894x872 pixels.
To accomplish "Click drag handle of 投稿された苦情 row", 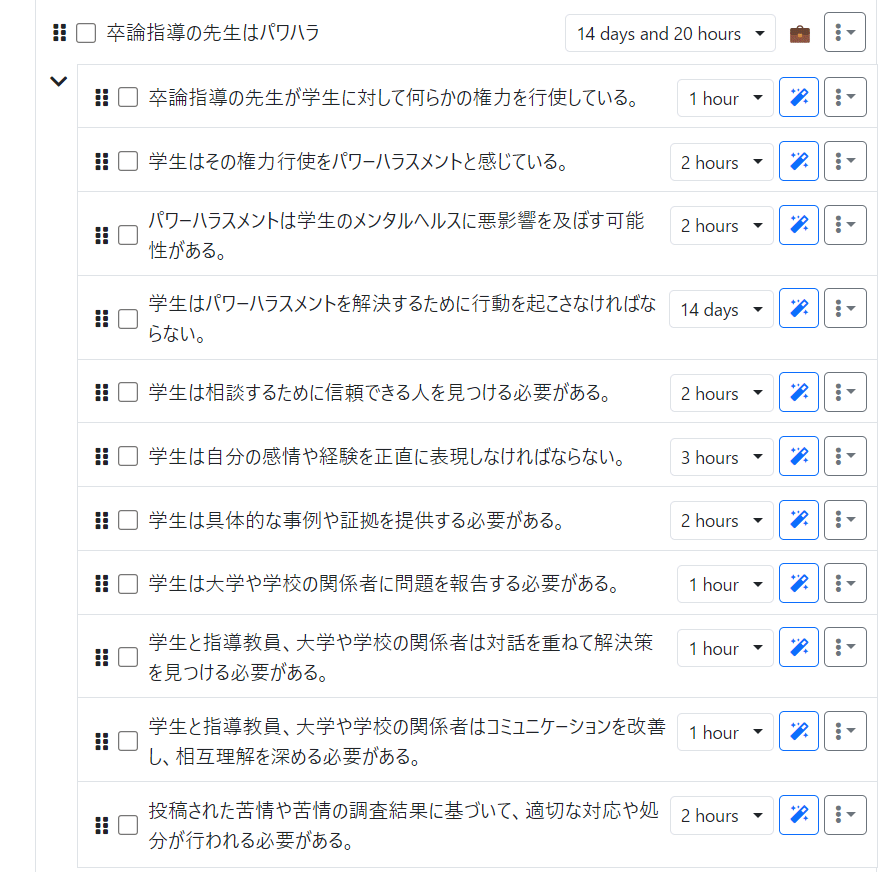I will [x=101, y=825].
